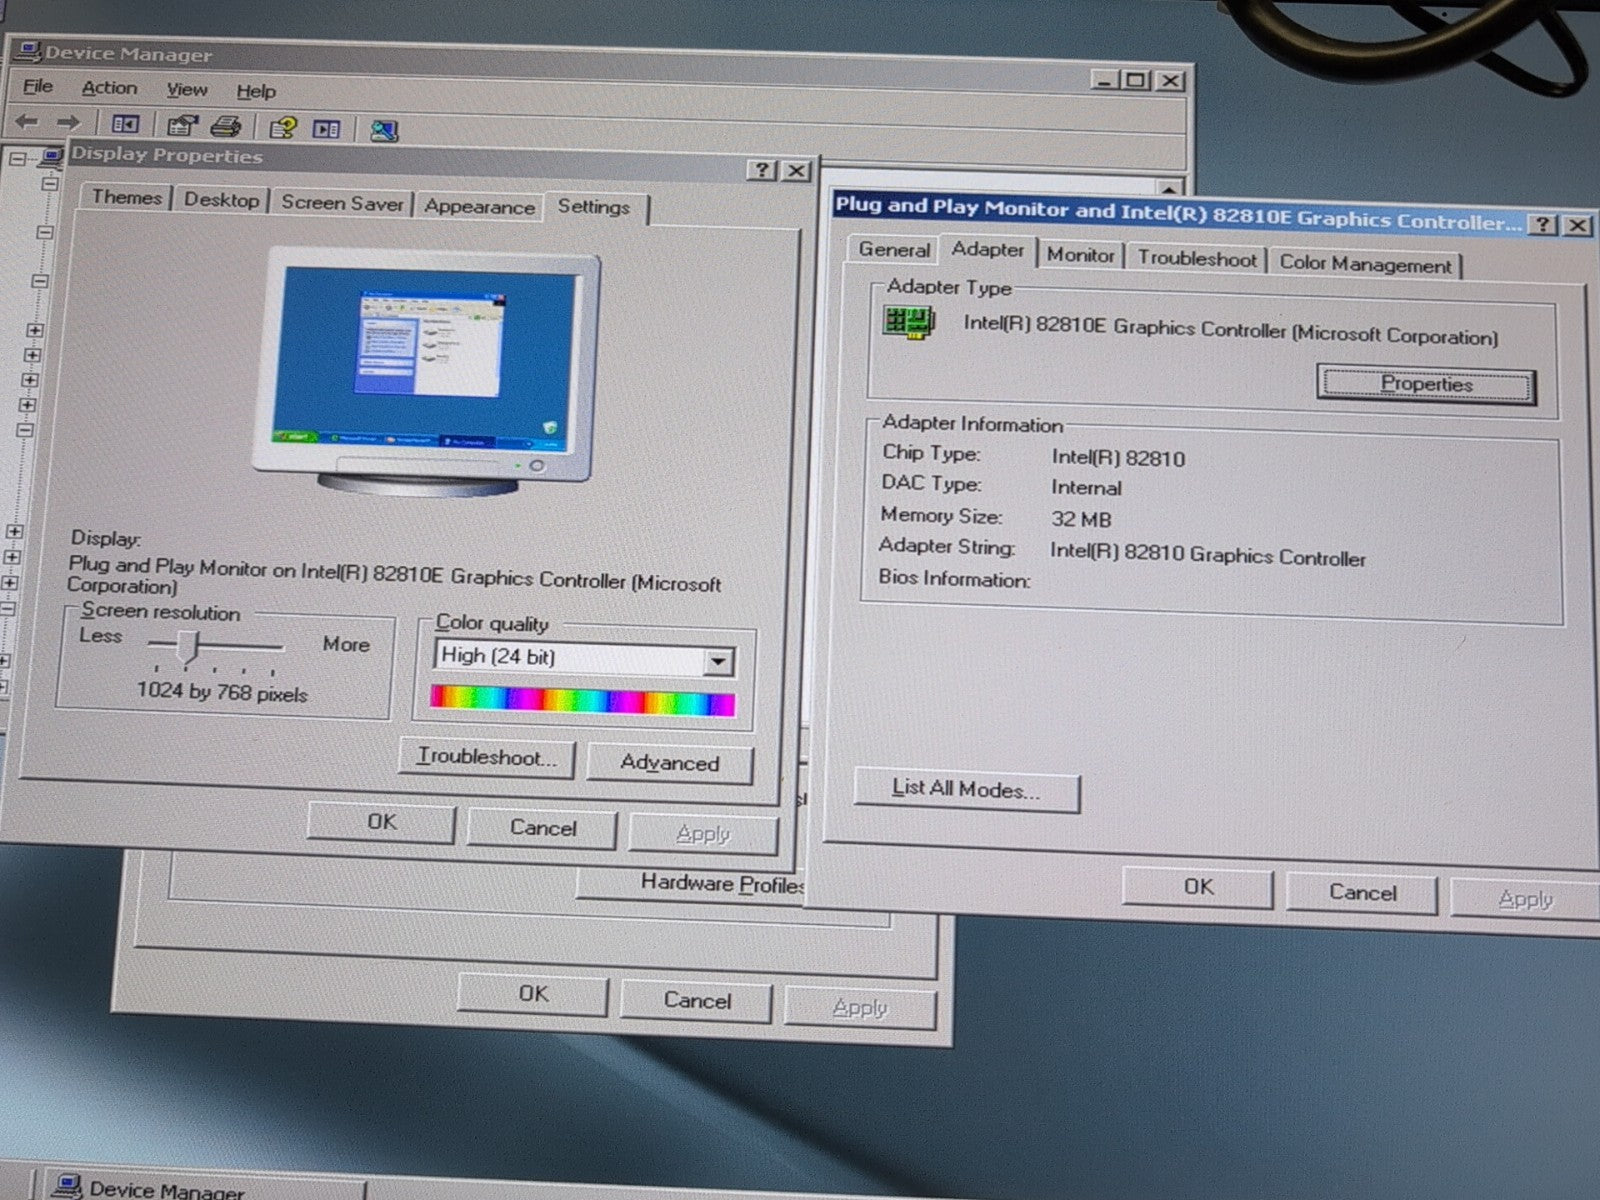Close the Display Properties dialog with X
The height and width of the screenshot is (1200, 1600).
pos(796,171)
